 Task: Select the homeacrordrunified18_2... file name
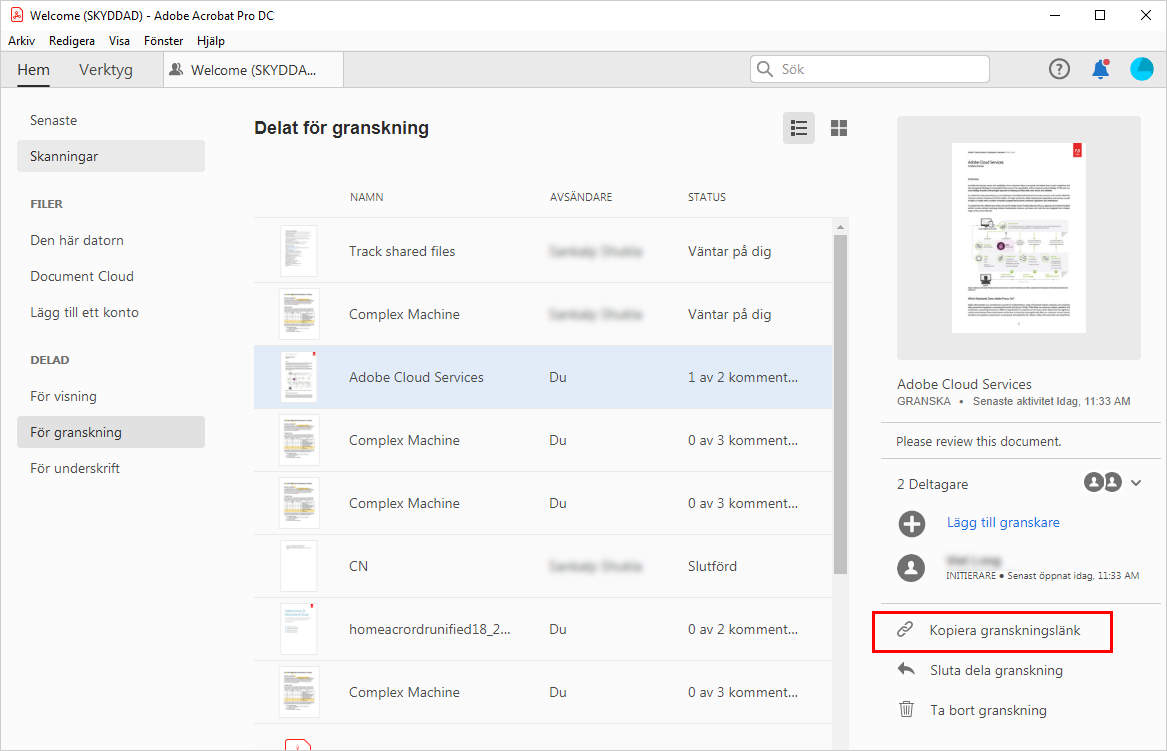(429, 630)
